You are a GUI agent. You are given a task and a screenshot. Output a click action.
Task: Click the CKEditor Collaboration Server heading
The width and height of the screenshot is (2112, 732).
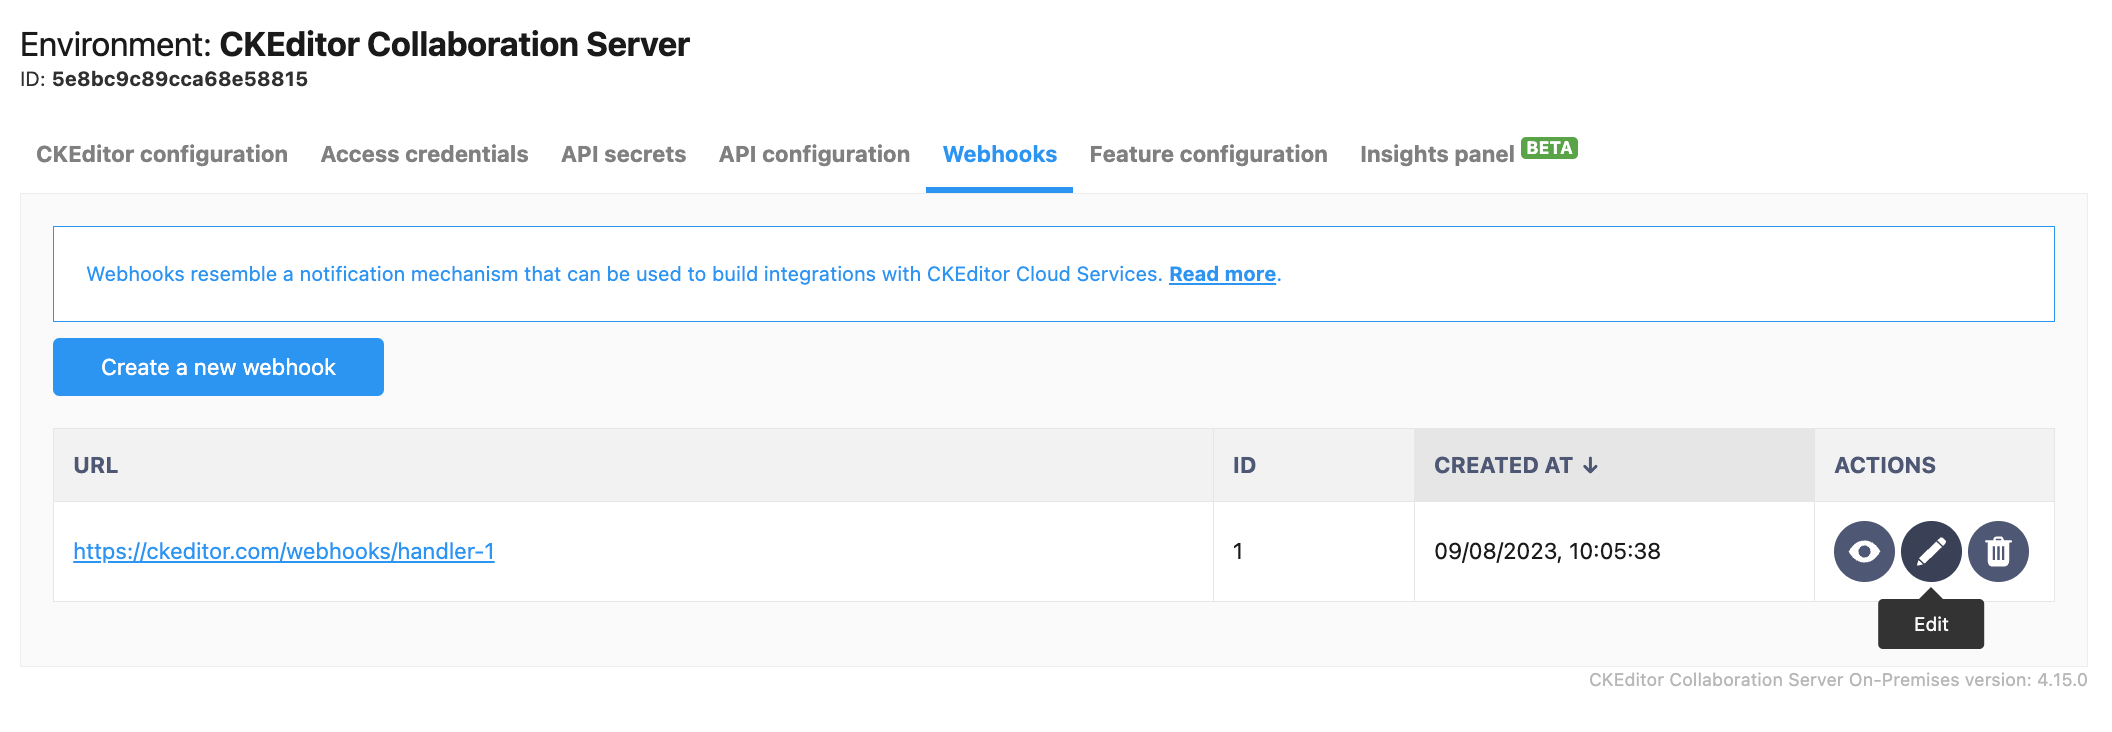click(x=454, y=44)
